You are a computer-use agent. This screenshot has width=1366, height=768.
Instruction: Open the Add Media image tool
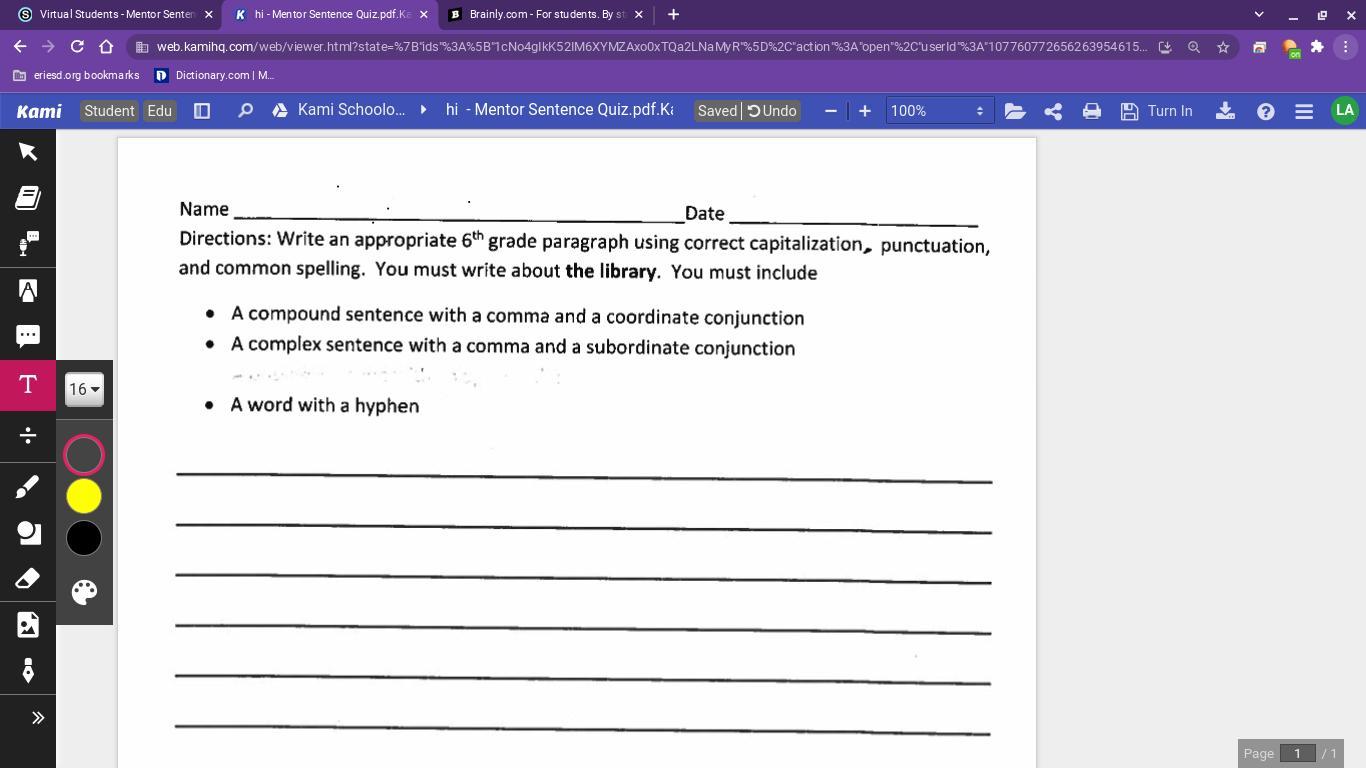pyautogui.click(x=28, y=625)
